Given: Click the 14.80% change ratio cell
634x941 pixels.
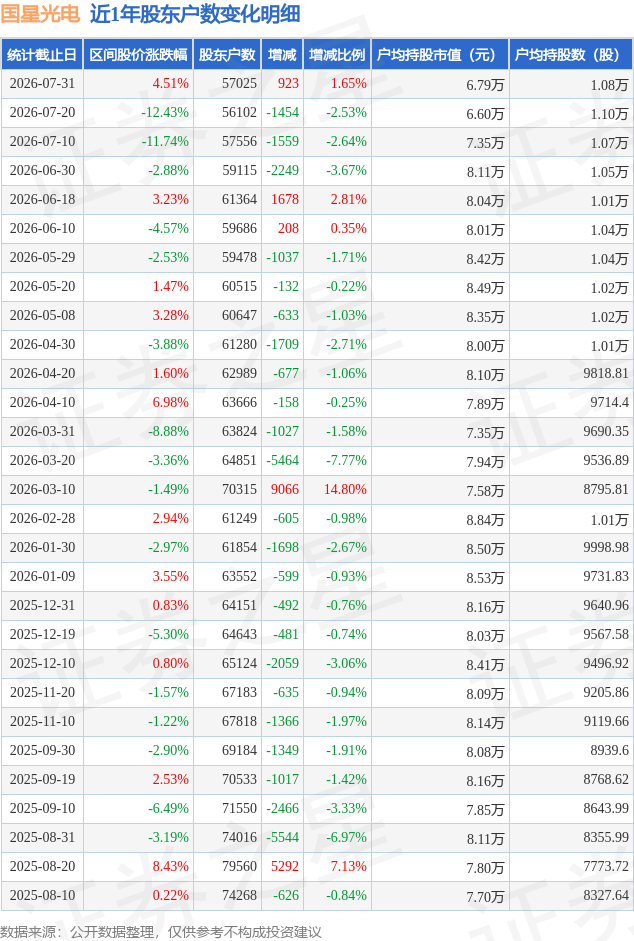Looking at the screenshot, I should click(x=345, y=489).
